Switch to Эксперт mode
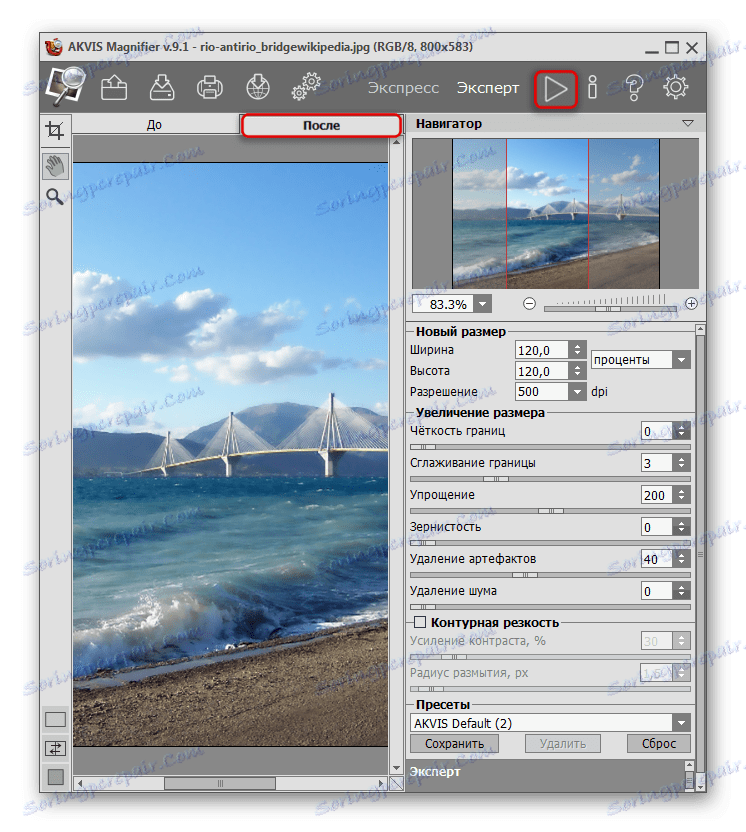The width and height of the screenshot is (746, 832). click(488, 88)
